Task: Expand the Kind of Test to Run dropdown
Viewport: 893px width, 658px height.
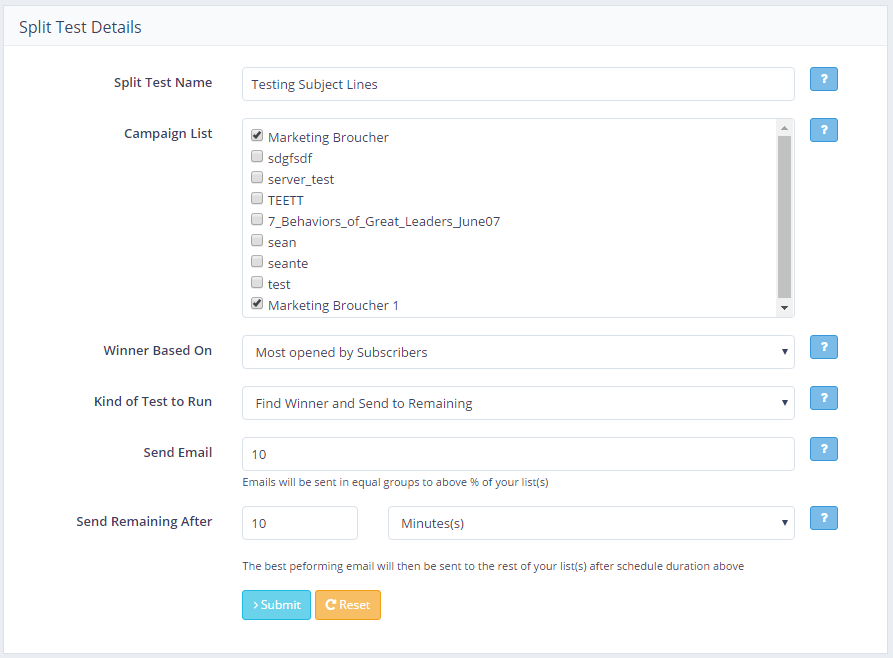Action: click(518, 403)
